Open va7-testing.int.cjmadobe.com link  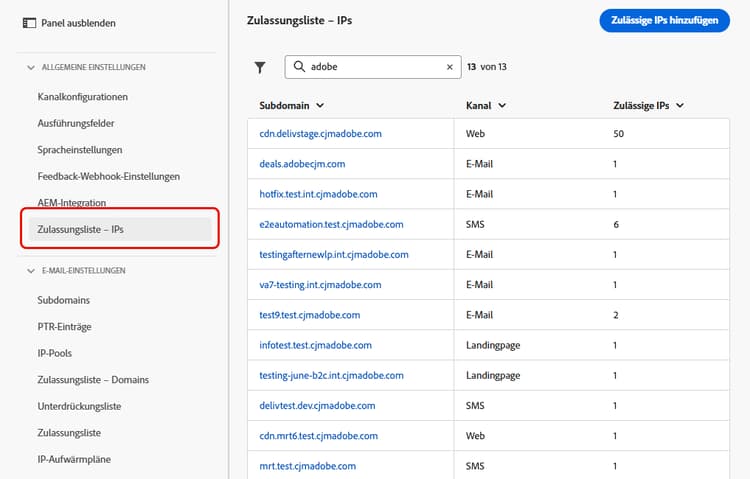click(x=320, y=285)
